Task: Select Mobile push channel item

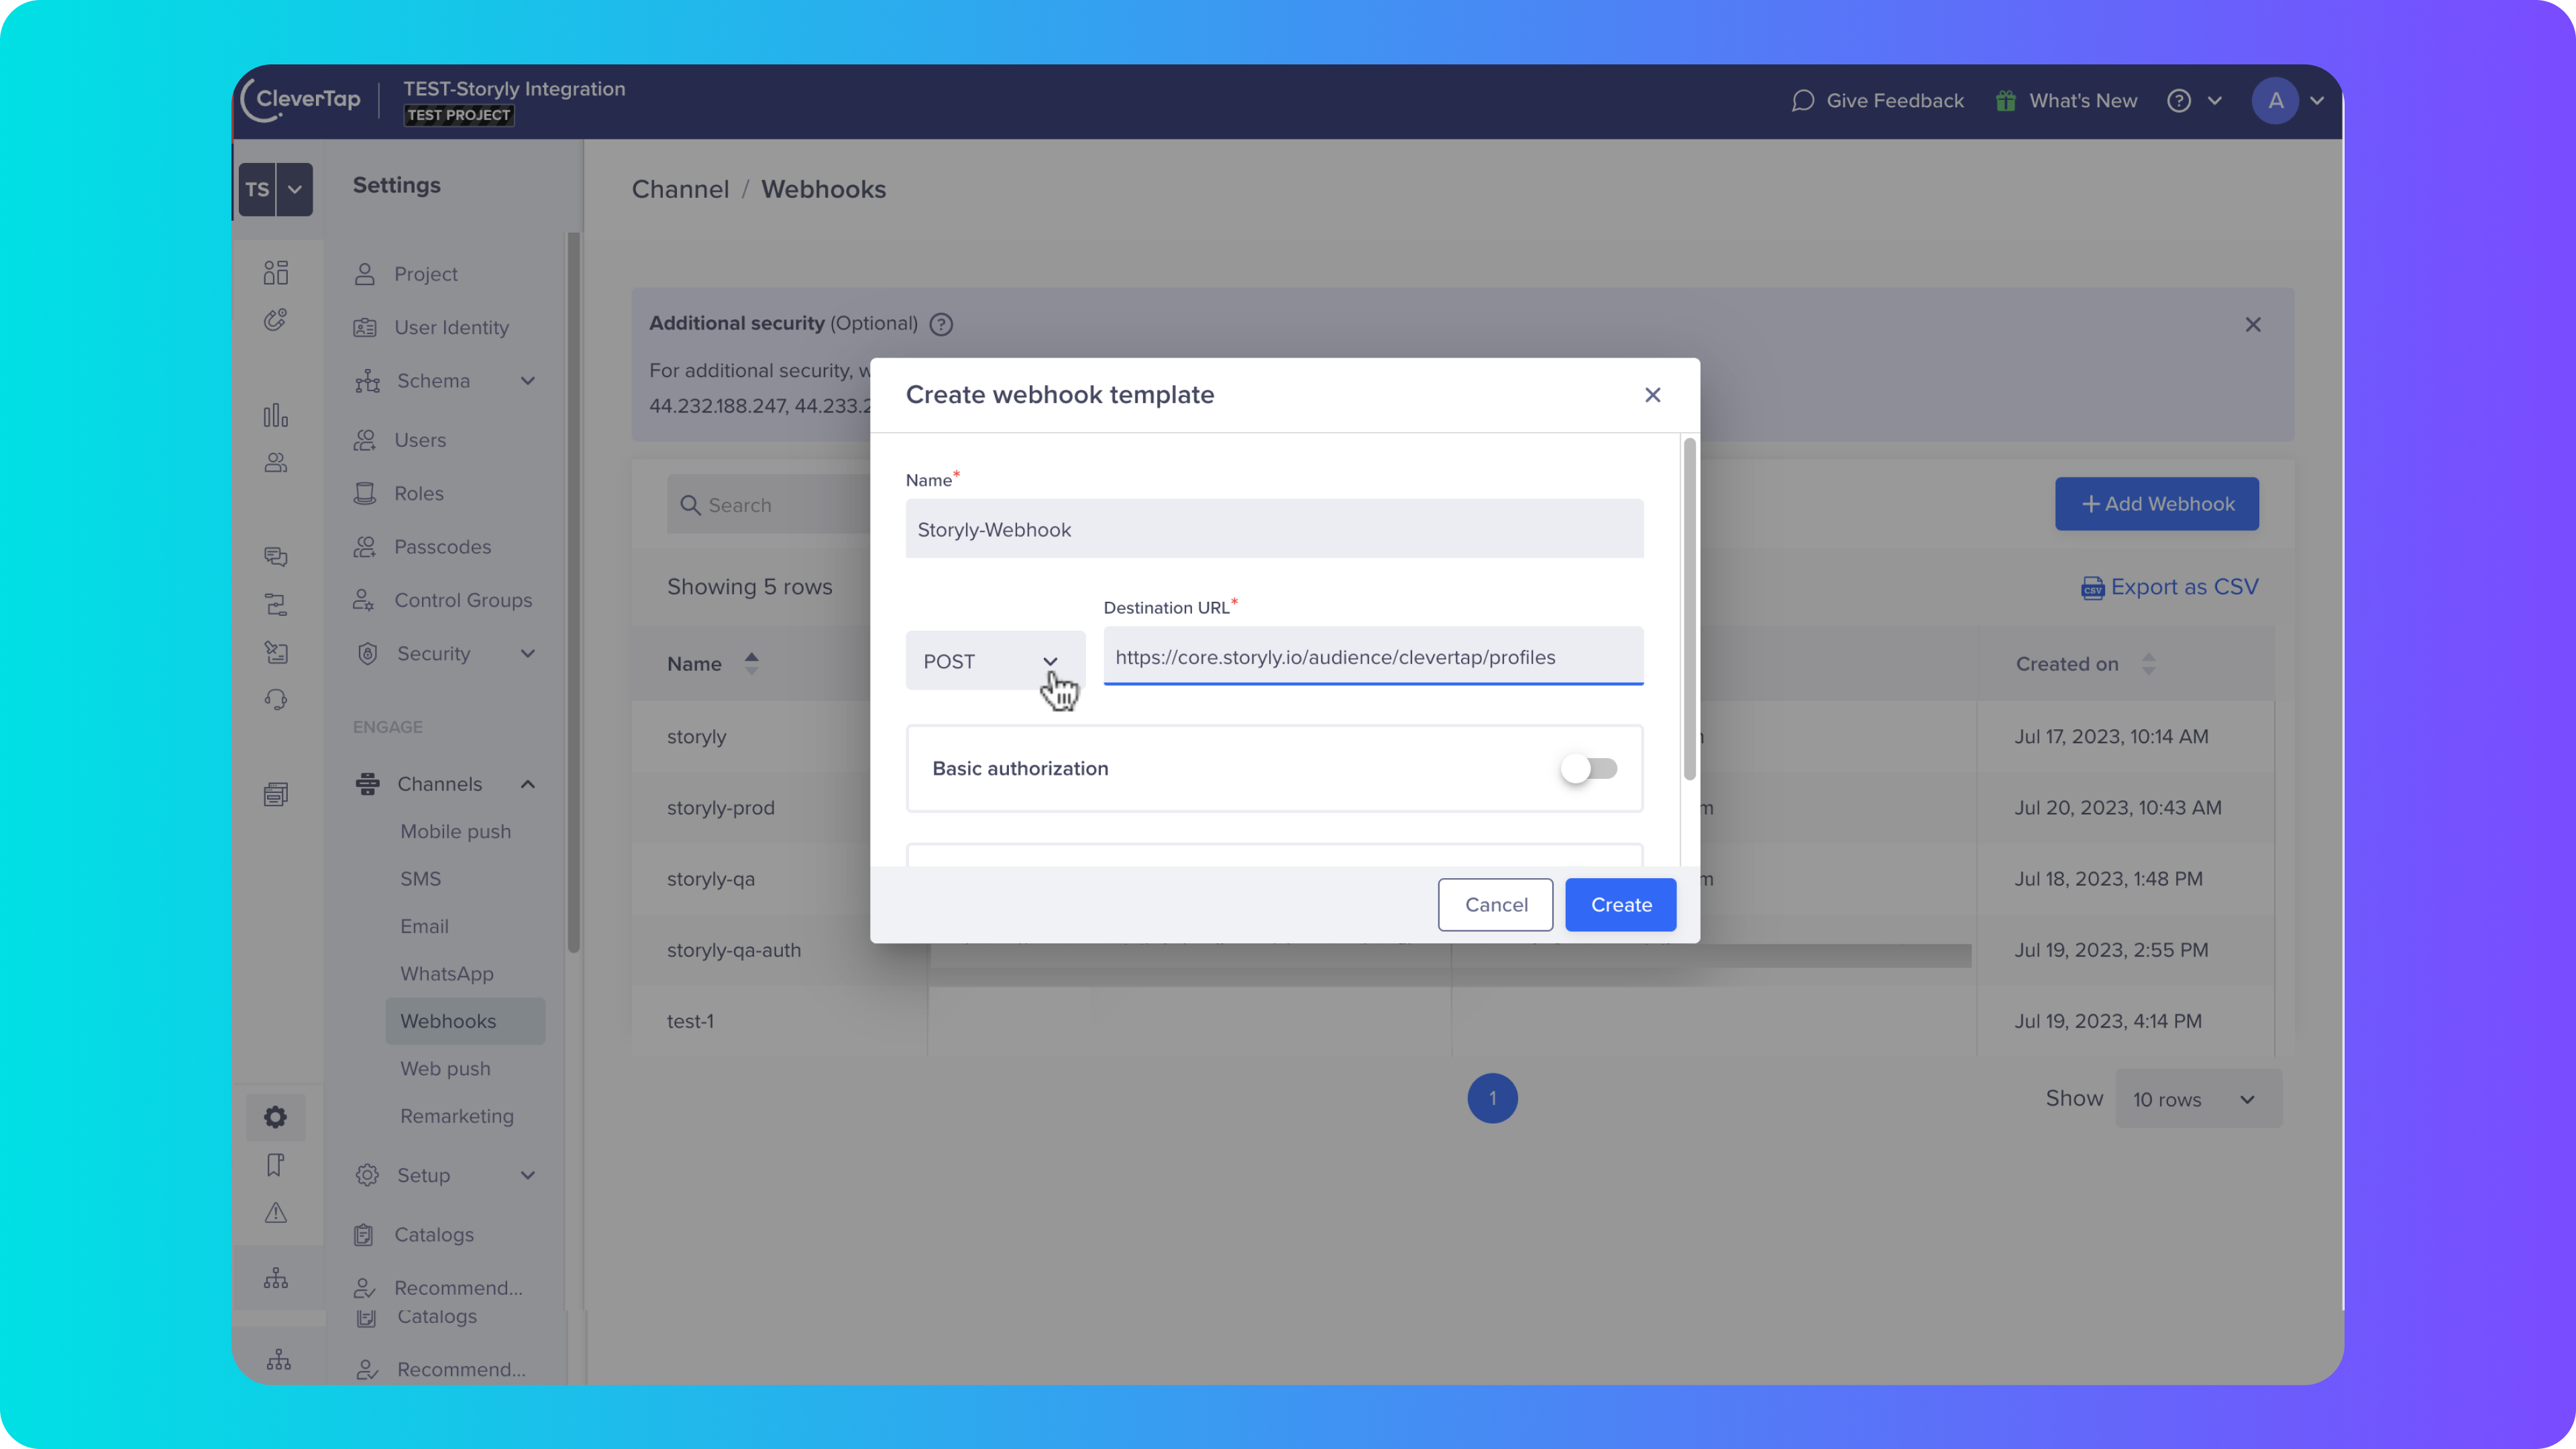Action: [455, 831]
